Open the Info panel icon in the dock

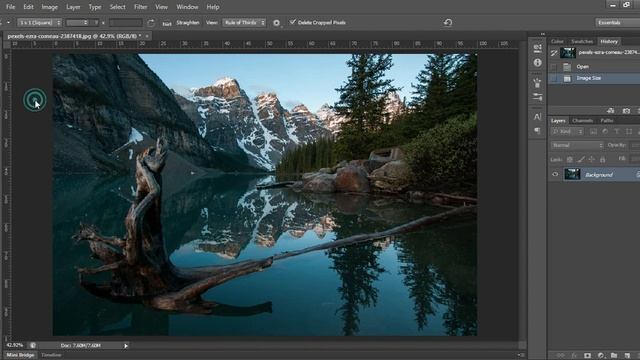coord(537,62)
